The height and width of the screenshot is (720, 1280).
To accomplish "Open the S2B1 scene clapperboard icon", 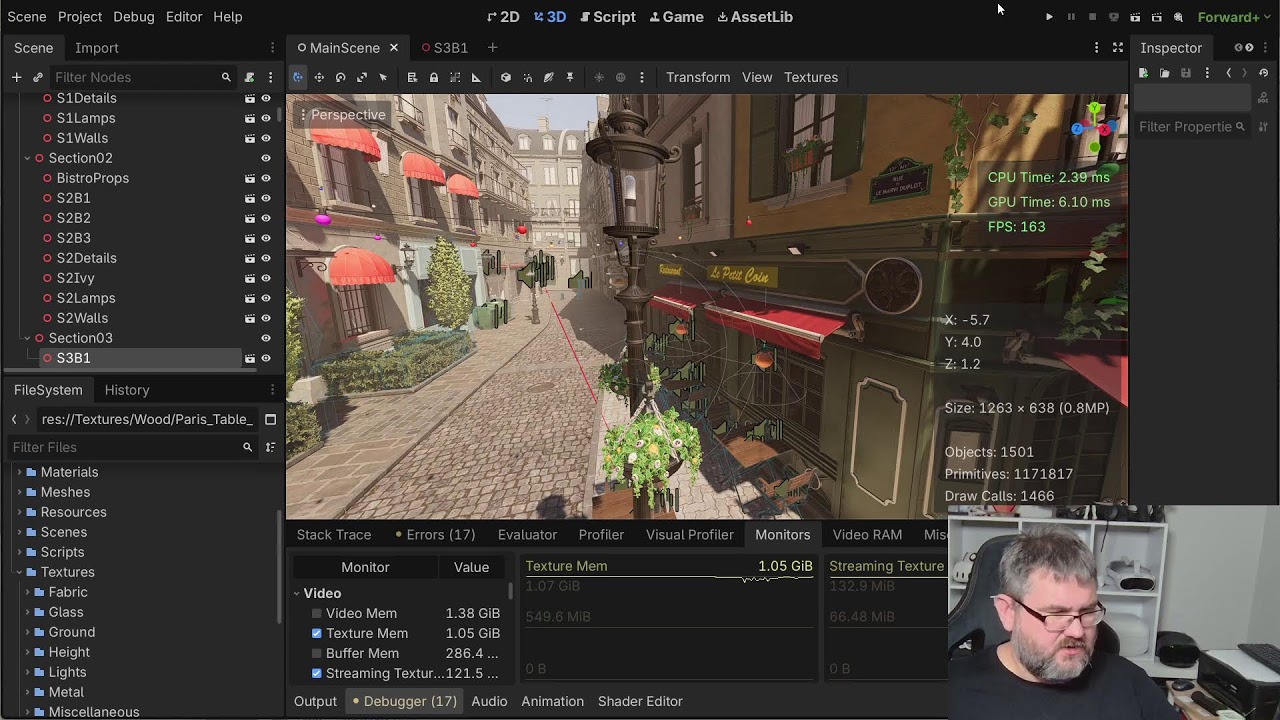I will [x=250, y=198].
